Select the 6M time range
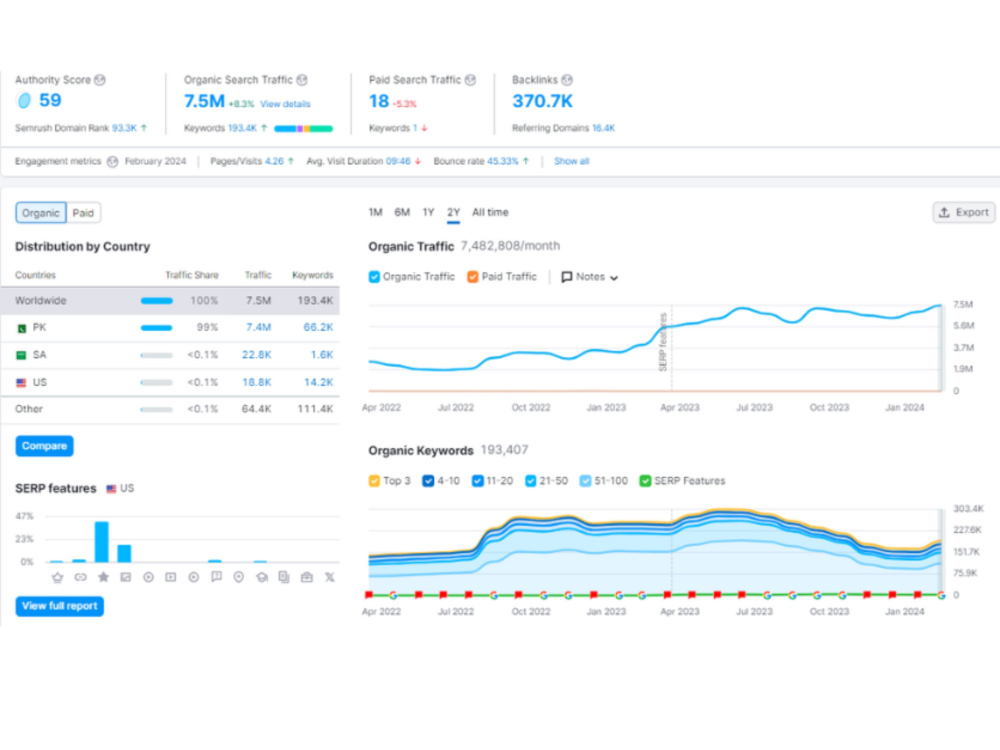This screenshot has width=1000, height=750. (402, 212)
